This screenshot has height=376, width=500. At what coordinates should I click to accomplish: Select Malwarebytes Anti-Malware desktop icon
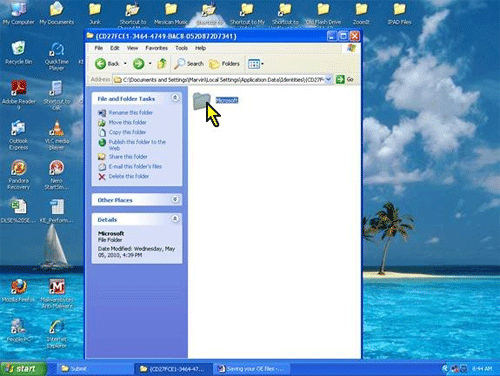tap(57, 293)
